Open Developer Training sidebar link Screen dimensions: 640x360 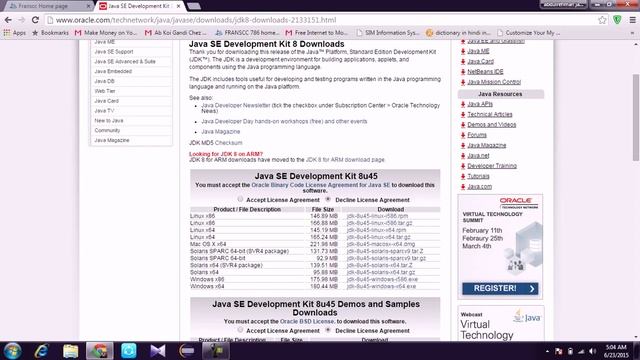[x=492, y=166]
